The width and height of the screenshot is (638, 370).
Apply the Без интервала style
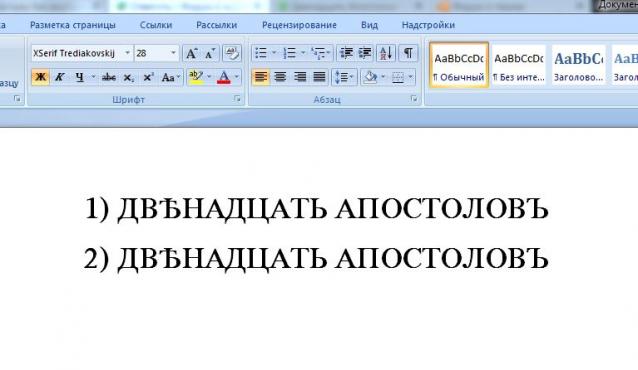click(x=519, y=65)
